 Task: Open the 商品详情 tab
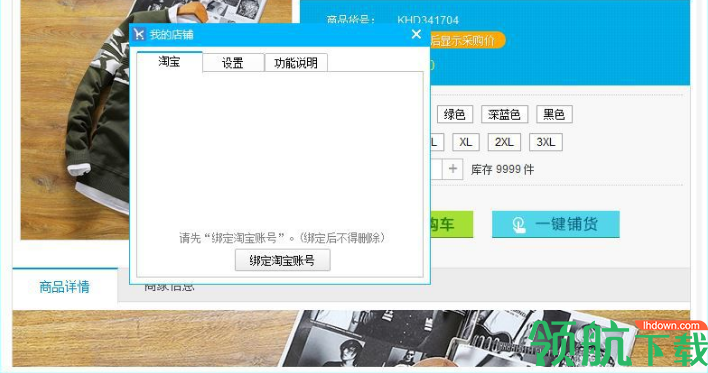point(65,286)
